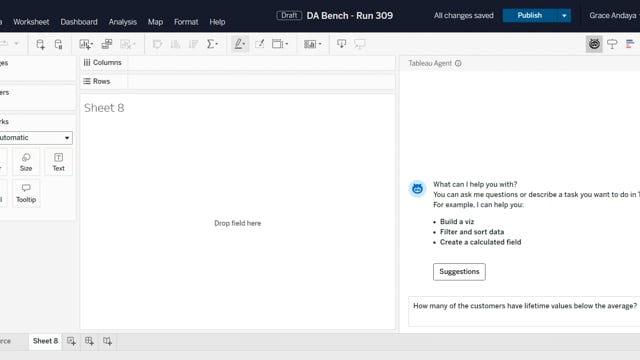Click the Duplicate sheet icon
Screen dimensions: 640x360
click(x=107, y=44)
